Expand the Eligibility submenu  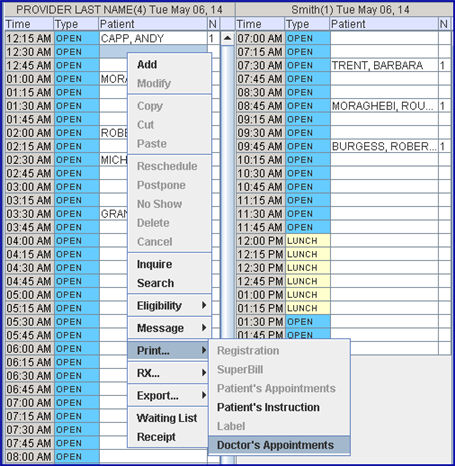coord(169,306)
